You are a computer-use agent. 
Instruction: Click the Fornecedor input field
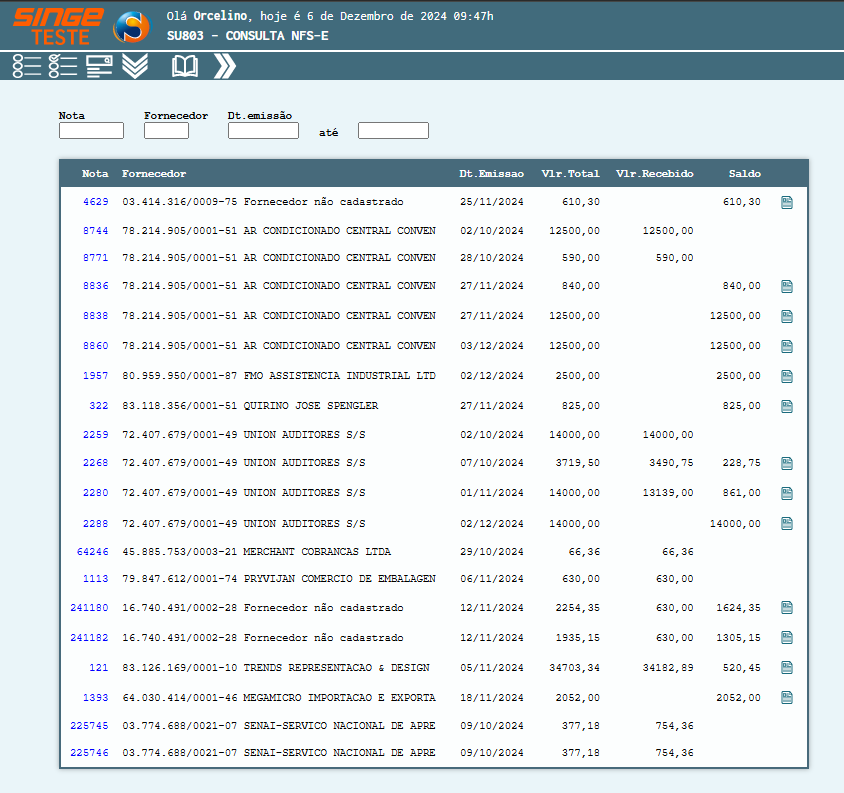(x=166, y=131)
